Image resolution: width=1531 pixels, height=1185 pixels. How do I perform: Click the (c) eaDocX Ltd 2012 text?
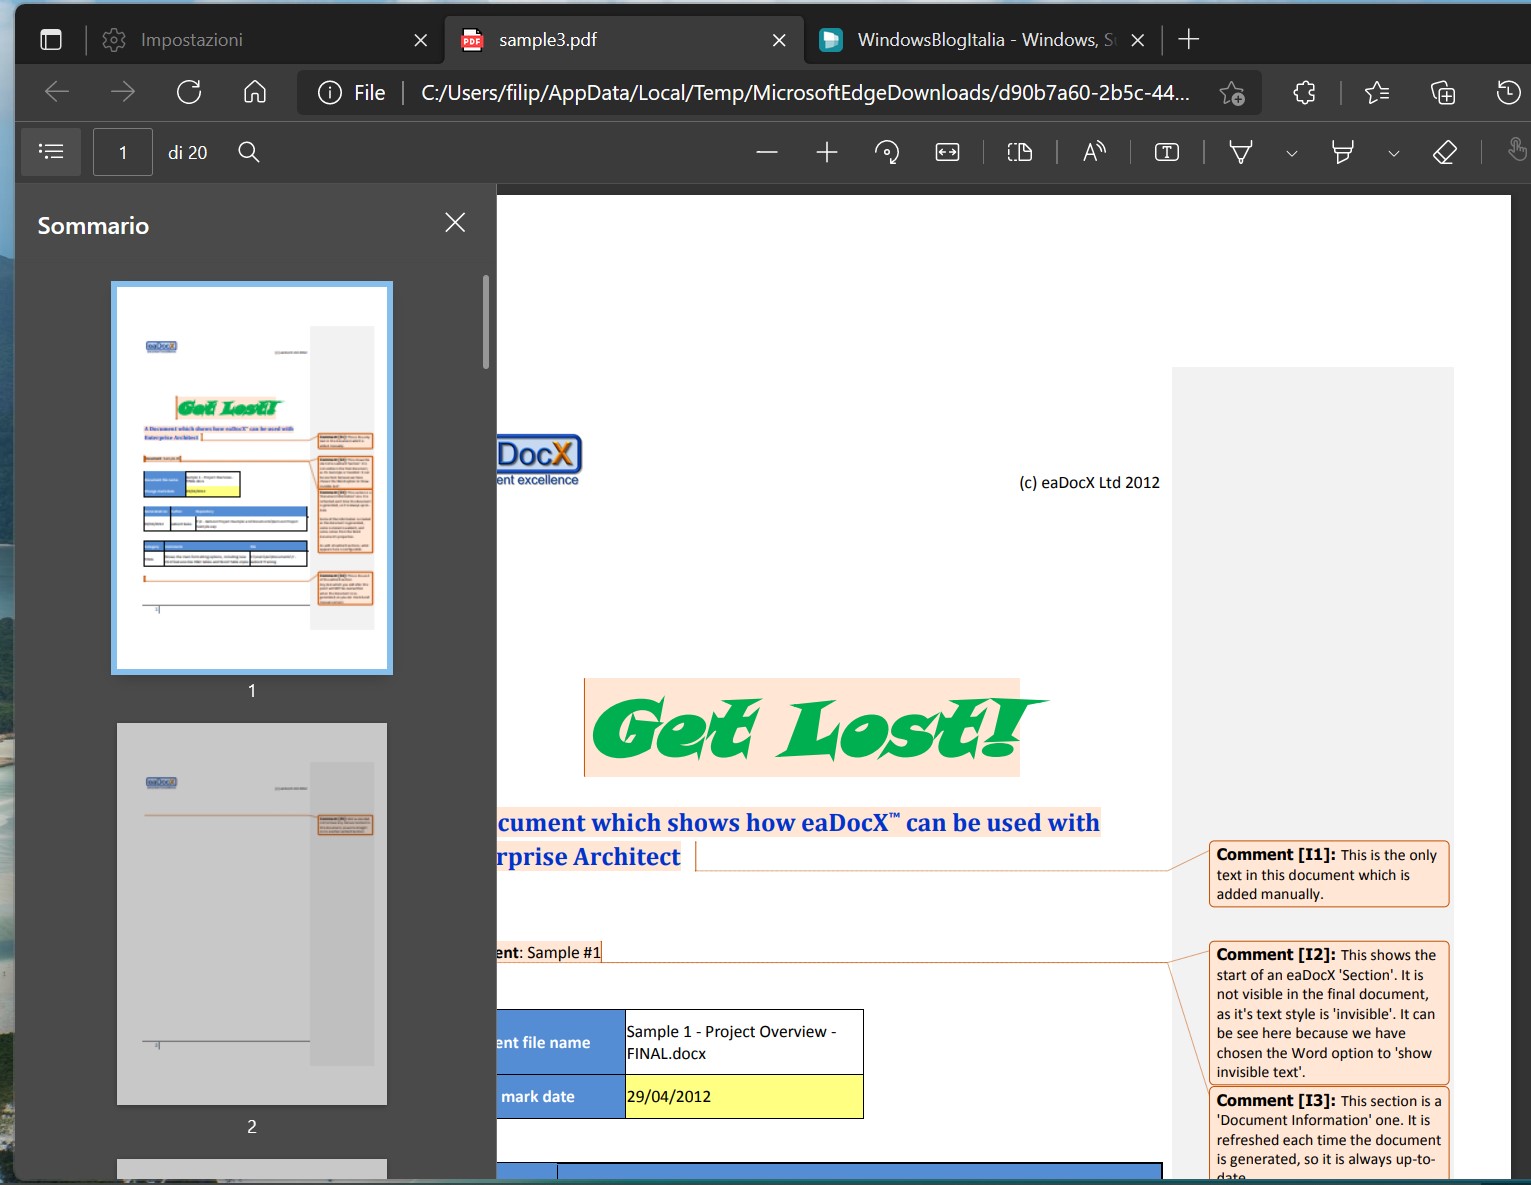[1089, 482]
